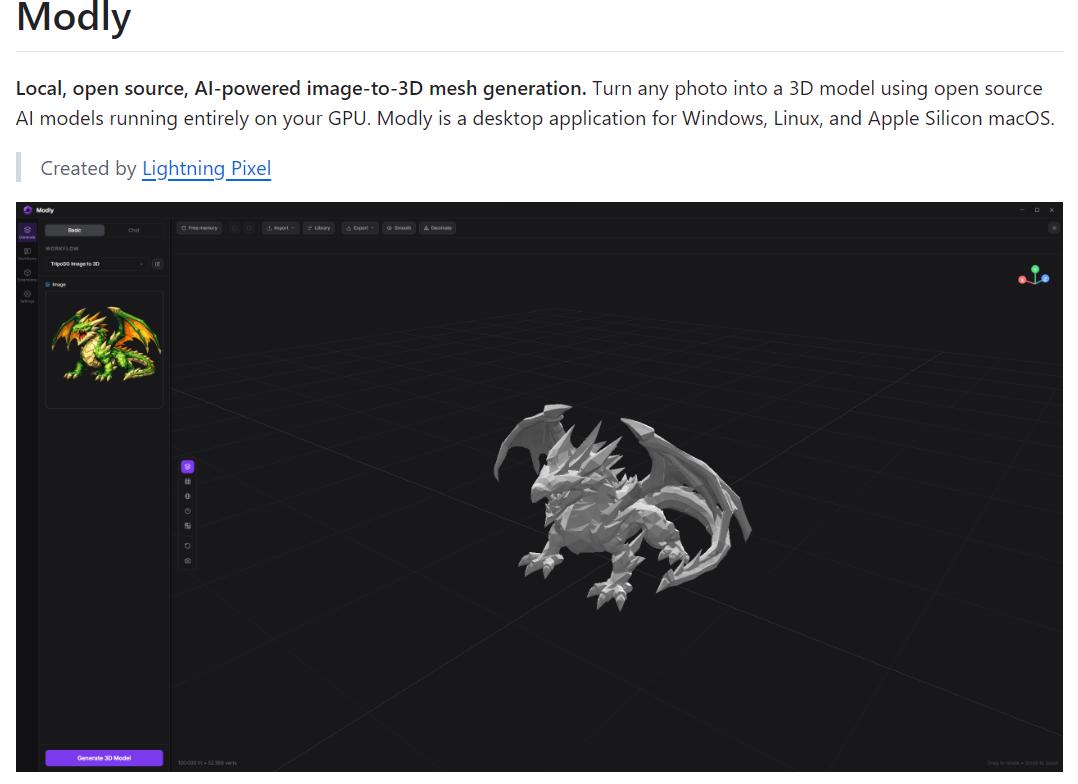Toggle the plain circle icon in the viewport toolbar
The image size is (1078, 784).
(188, 511)
